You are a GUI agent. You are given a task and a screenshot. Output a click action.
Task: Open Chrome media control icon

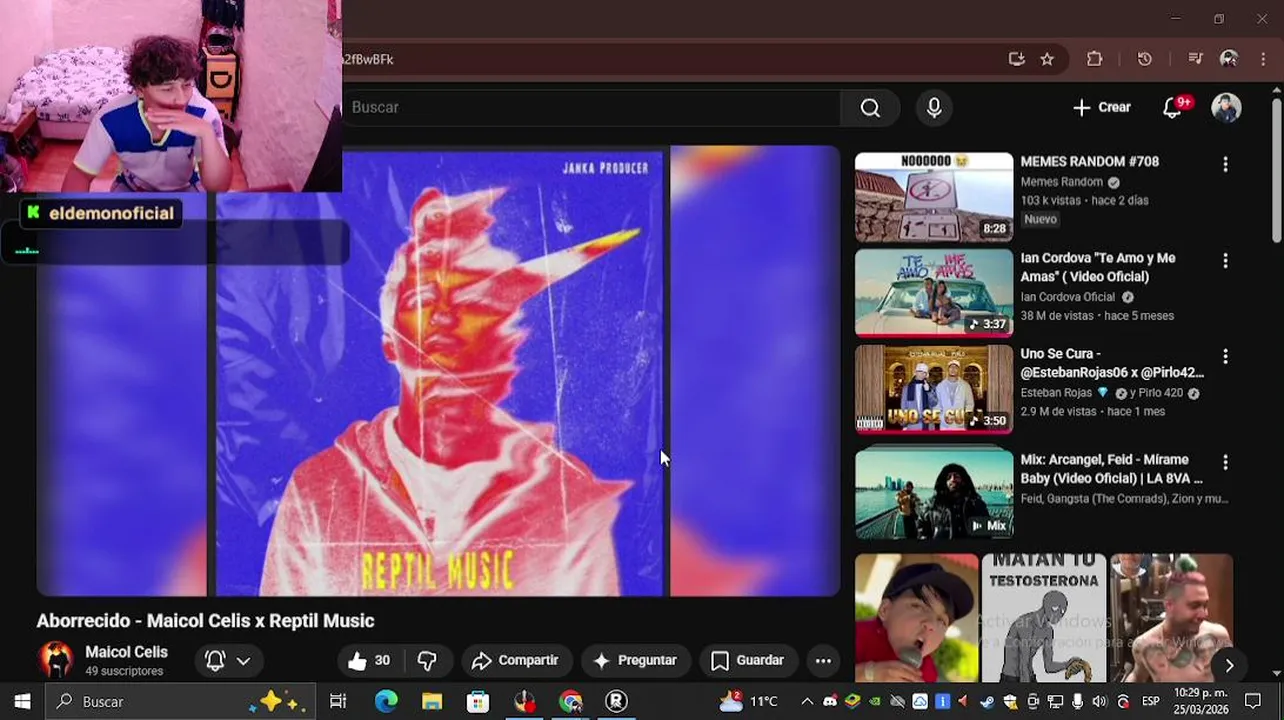tap(1195, 59)
